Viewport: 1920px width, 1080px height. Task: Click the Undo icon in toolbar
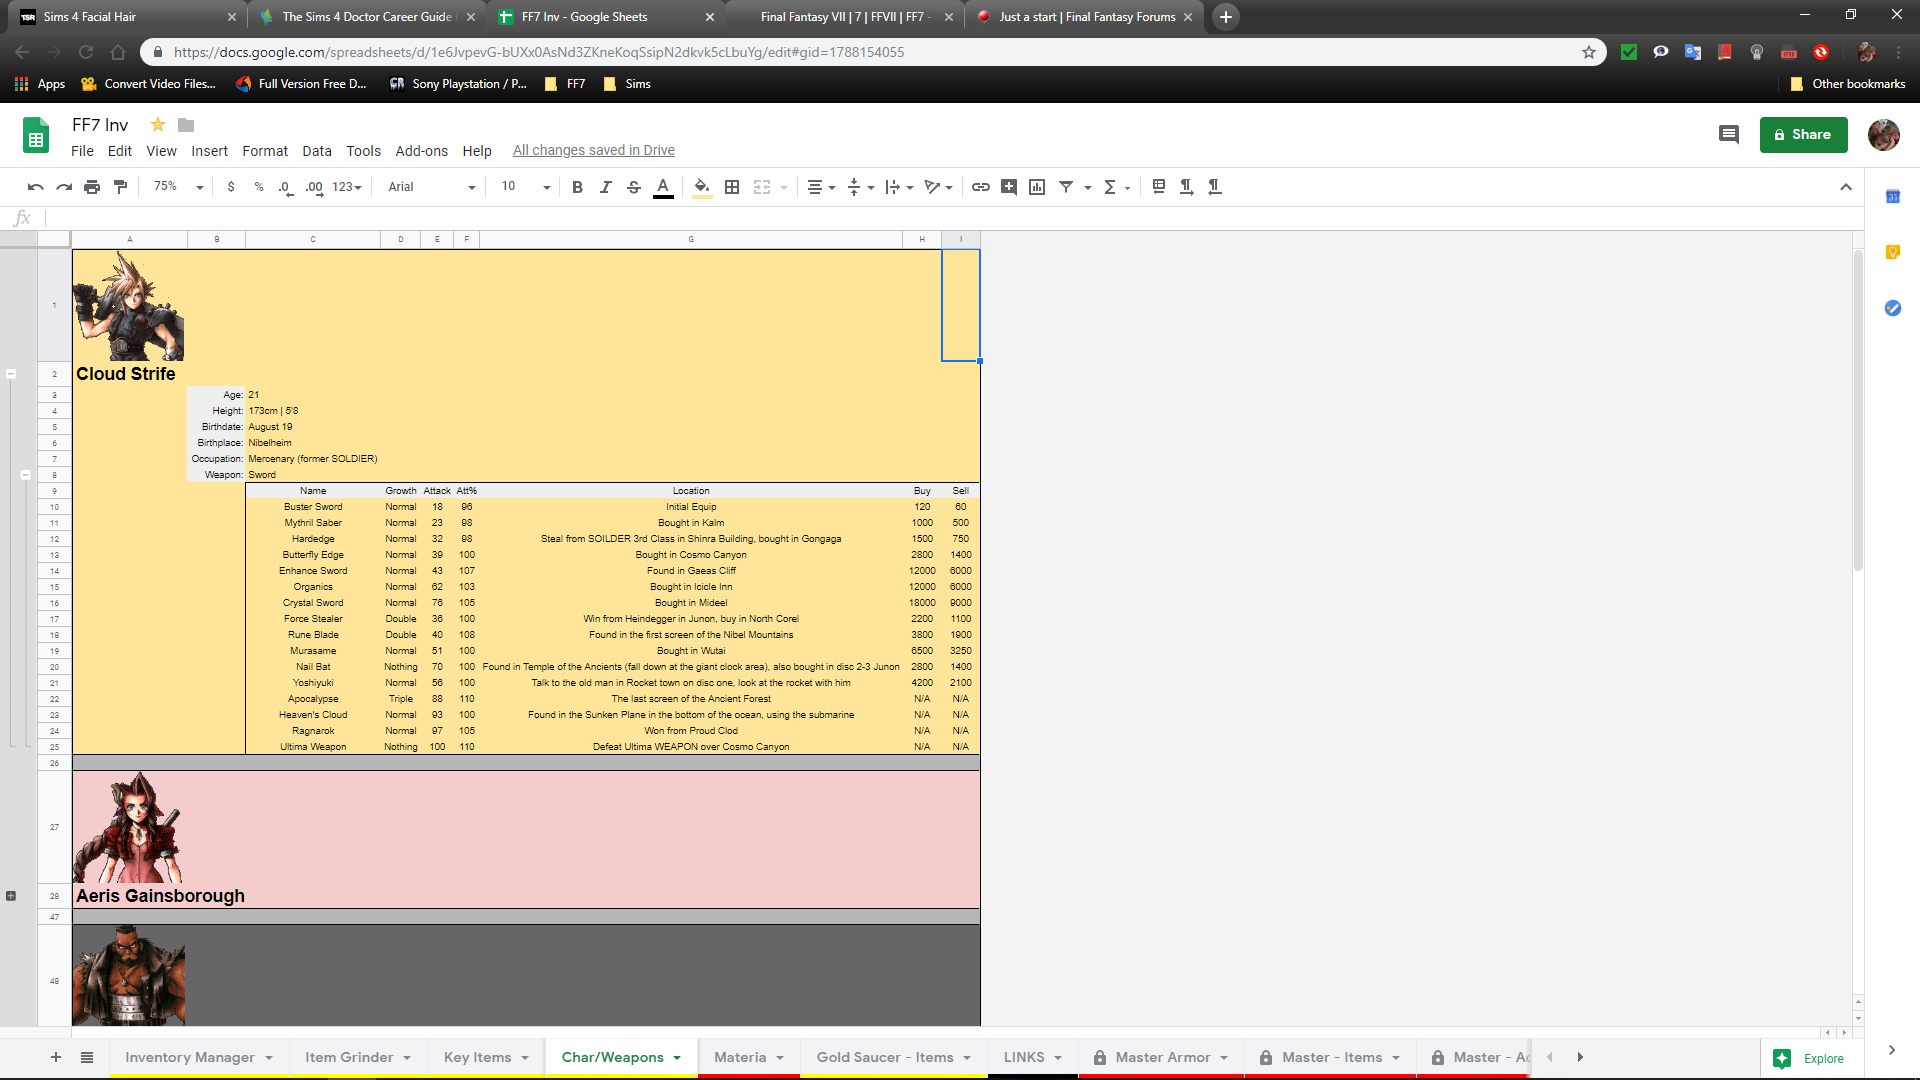(36, 187)
